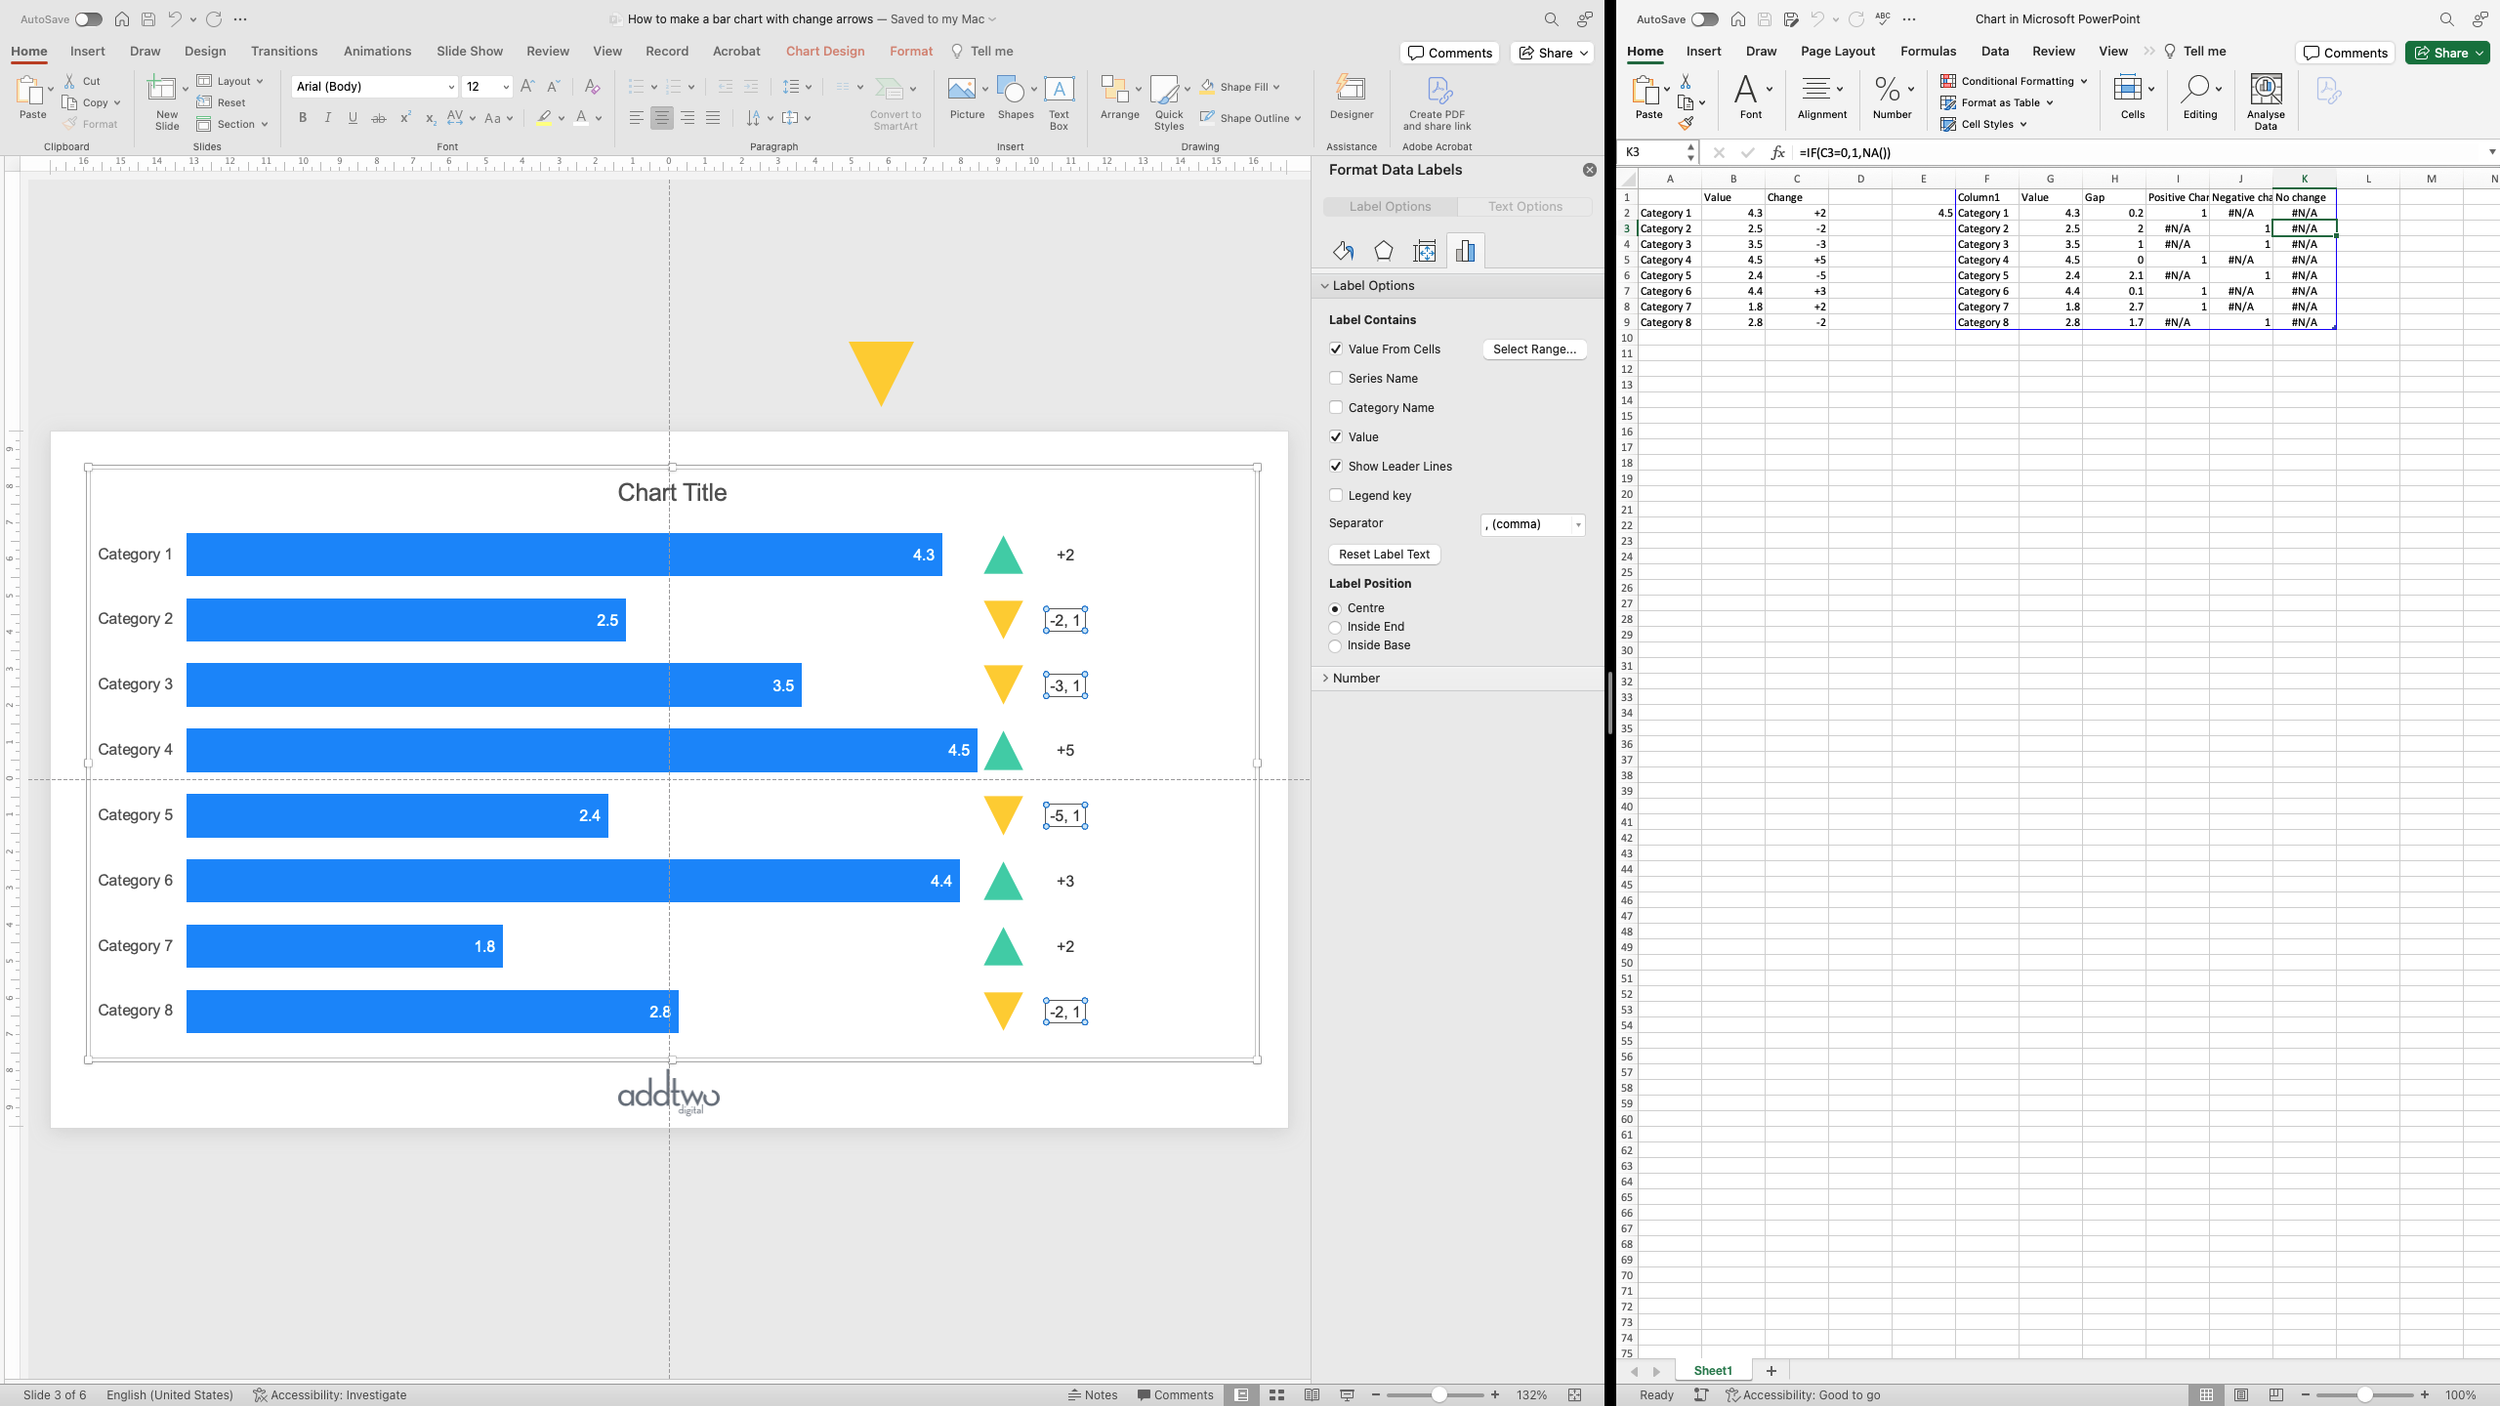Open the font name dropdown Arial (Body)
2500x1406 pixels.
coord(449,87)
